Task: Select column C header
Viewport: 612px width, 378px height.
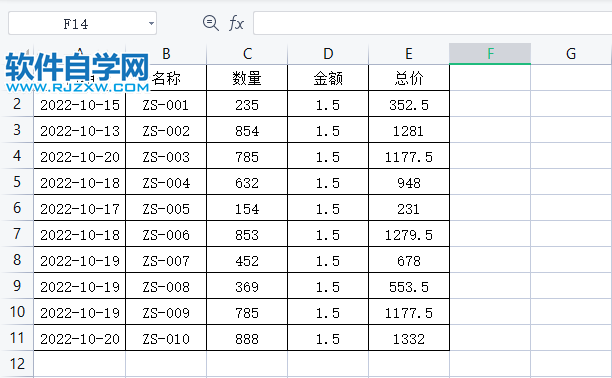Action: [247, 54]
